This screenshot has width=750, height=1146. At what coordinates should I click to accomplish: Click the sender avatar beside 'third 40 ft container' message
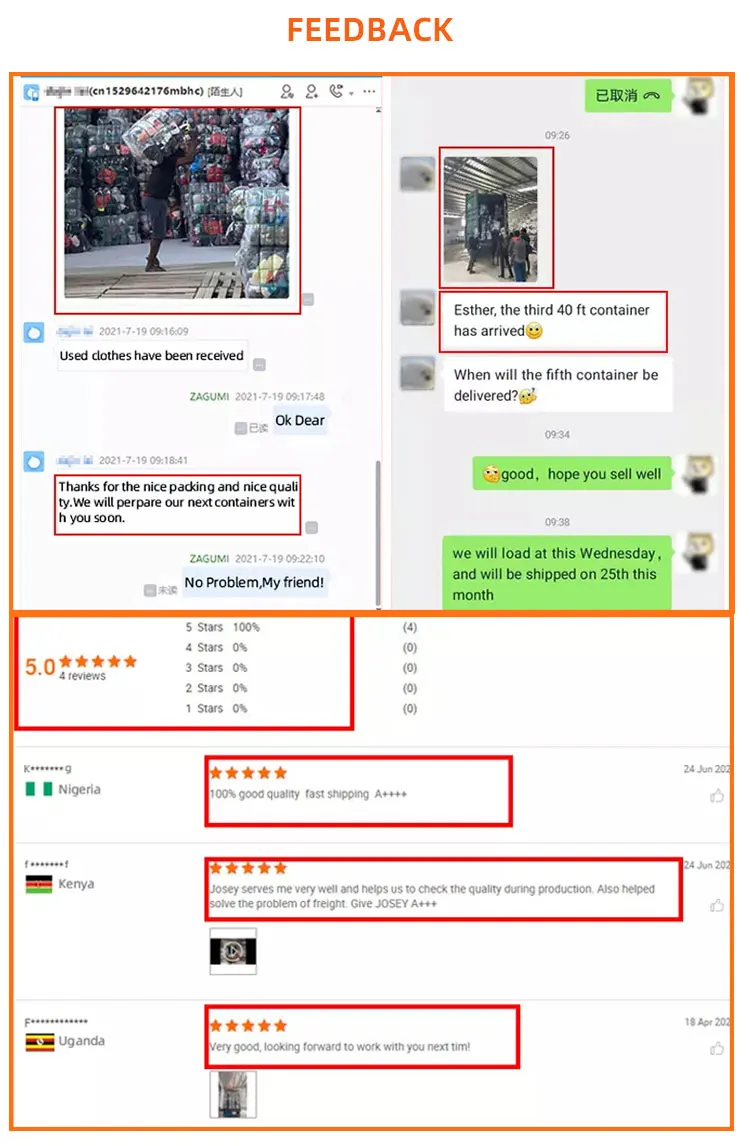(x=417, y=308)
